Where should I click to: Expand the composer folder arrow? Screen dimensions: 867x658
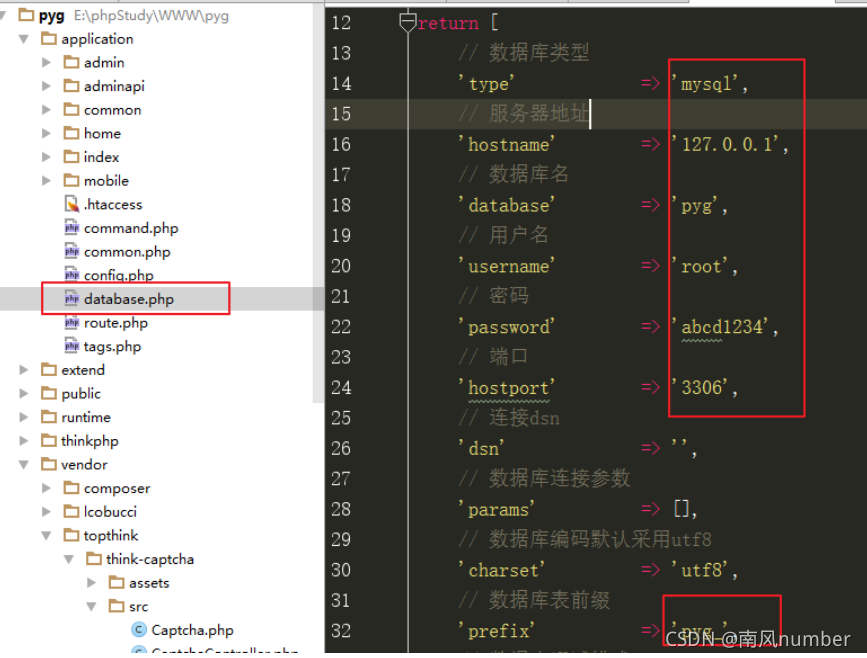pyautogui.click(x=46, y=488)
